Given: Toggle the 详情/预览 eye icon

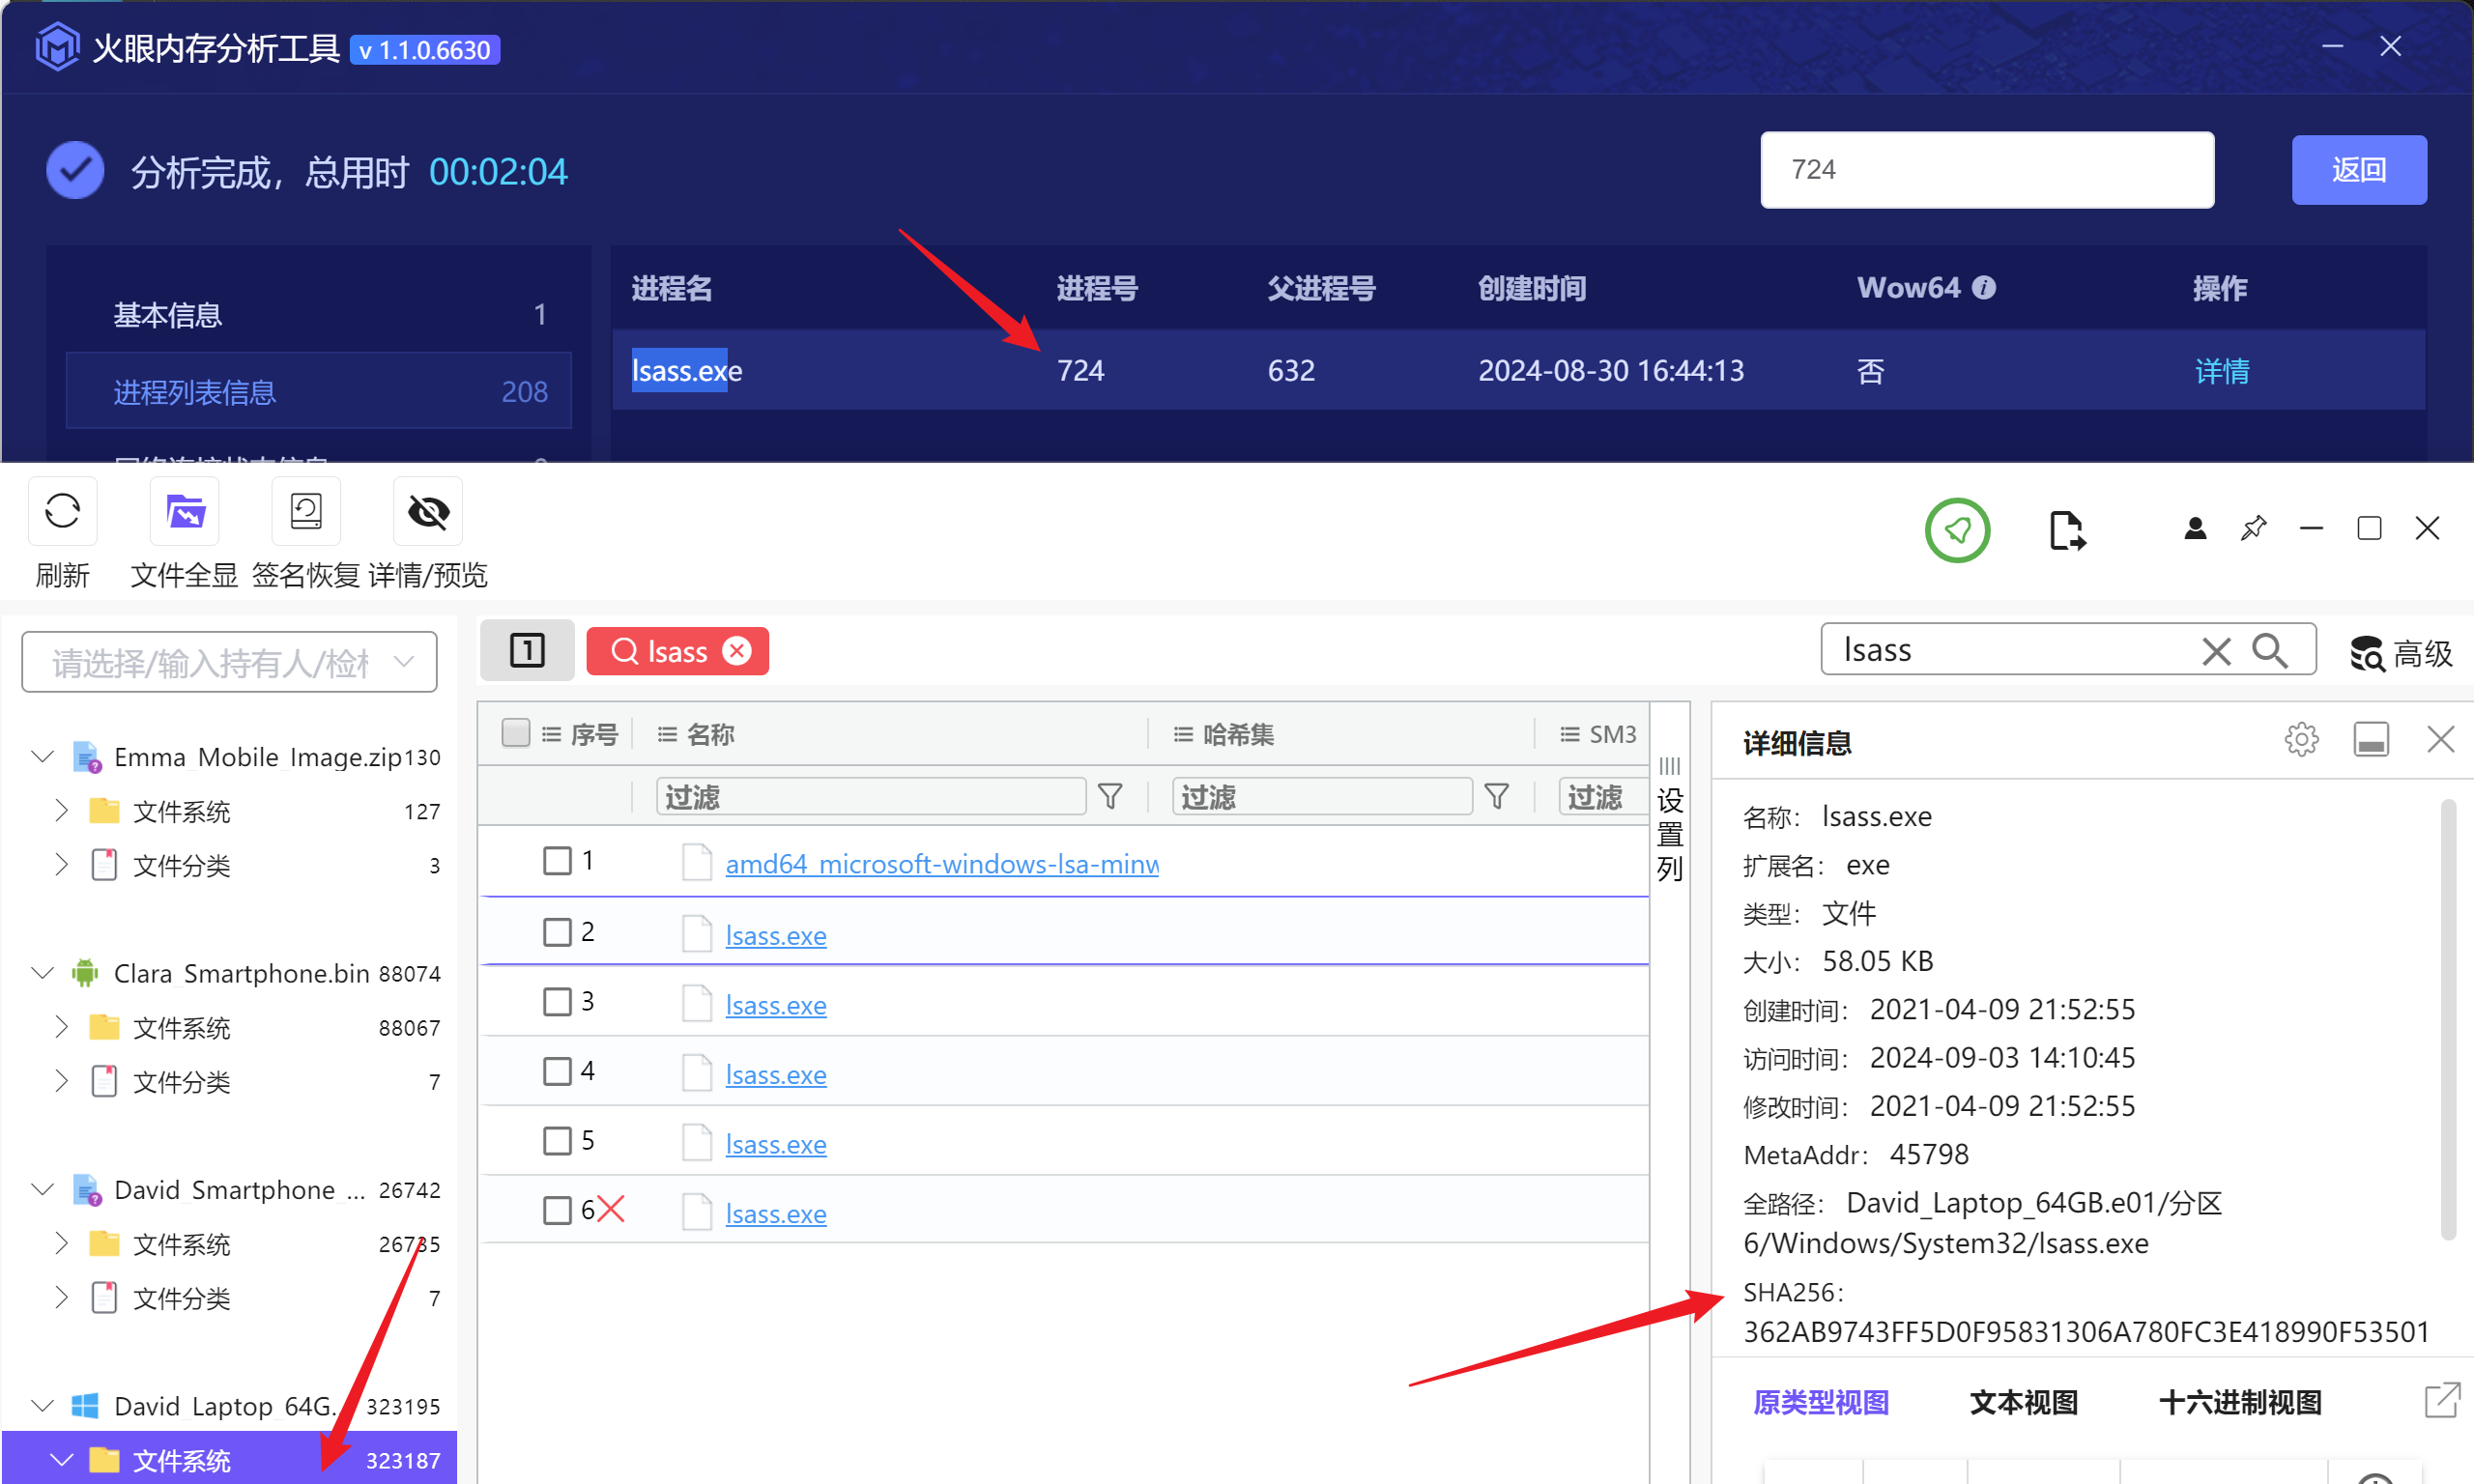Looking at the screenshot, I should 428,512.
